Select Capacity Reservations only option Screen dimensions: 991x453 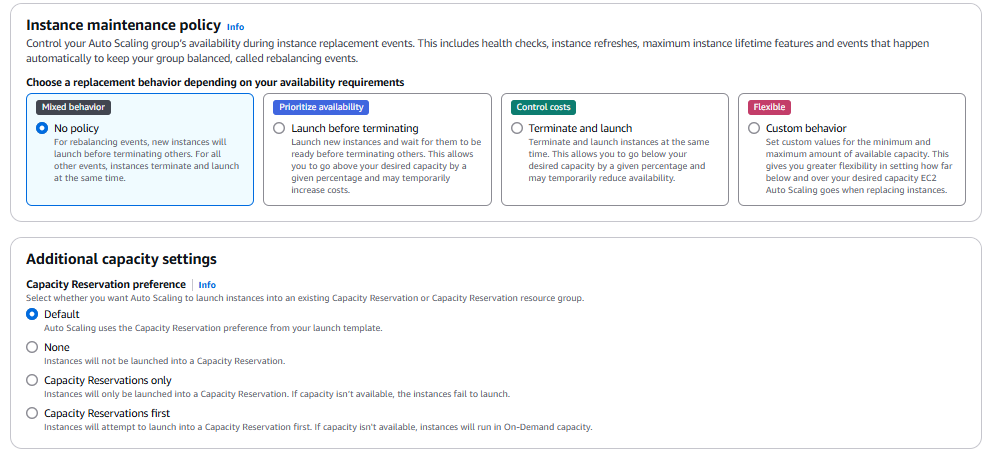coord(32,380)
